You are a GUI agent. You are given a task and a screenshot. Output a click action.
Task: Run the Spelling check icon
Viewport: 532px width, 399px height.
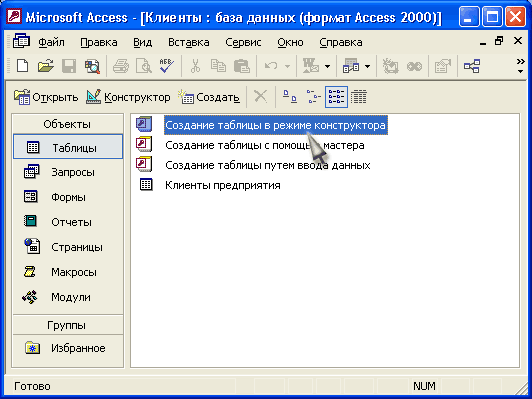[167, 65]
